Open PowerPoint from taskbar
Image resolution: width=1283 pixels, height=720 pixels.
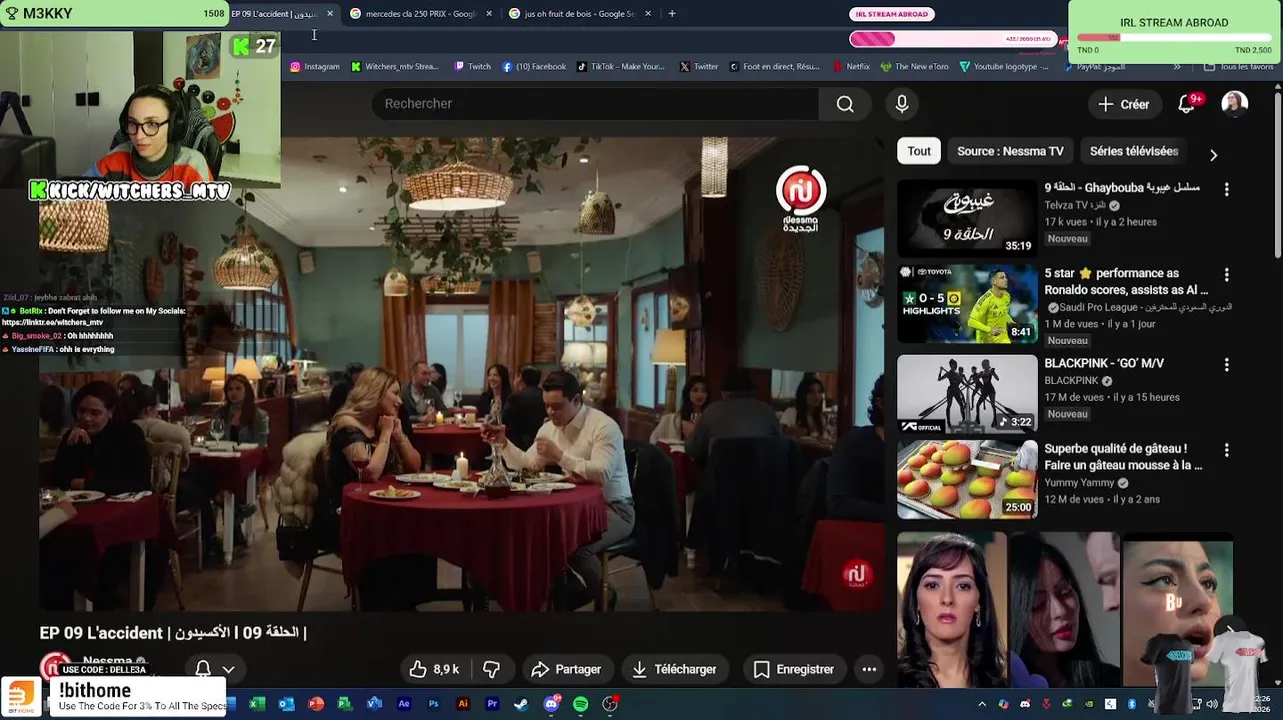[316, 704]
